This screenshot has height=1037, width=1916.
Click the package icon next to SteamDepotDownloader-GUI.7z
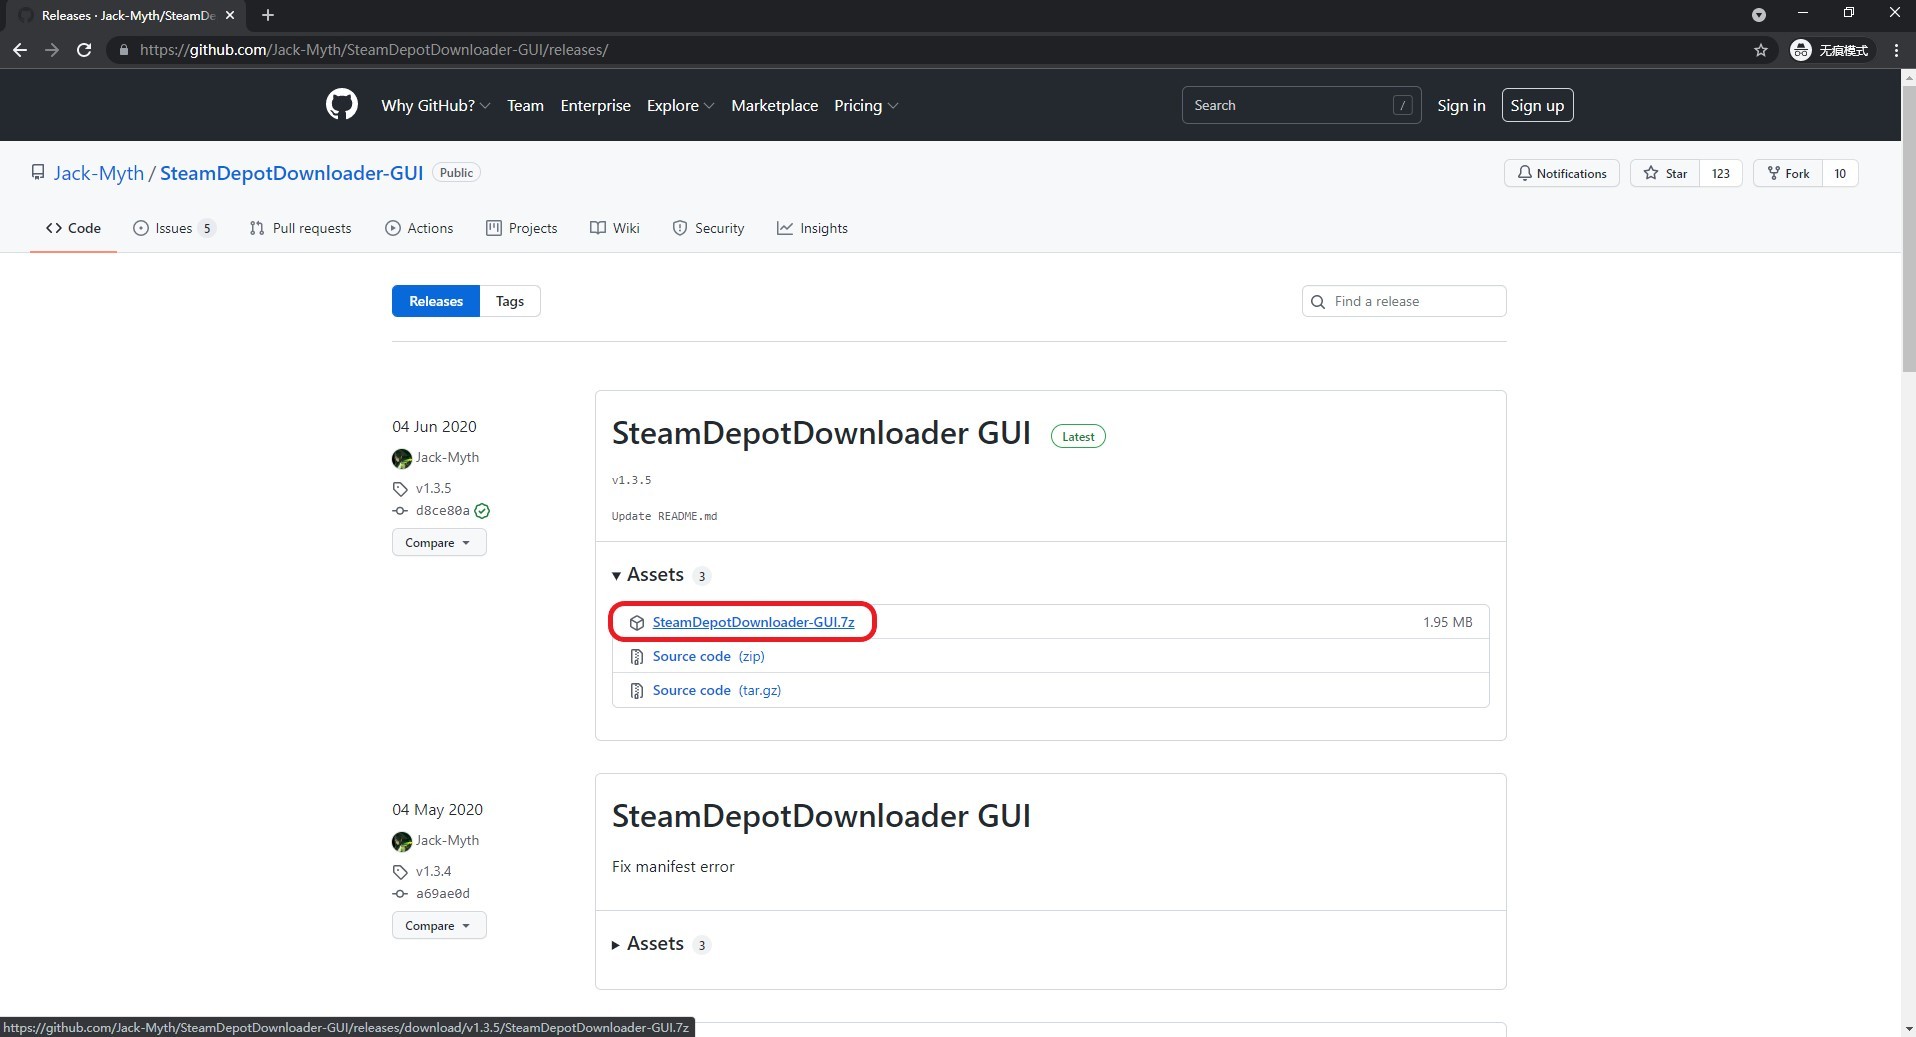[x=637, y=622]
